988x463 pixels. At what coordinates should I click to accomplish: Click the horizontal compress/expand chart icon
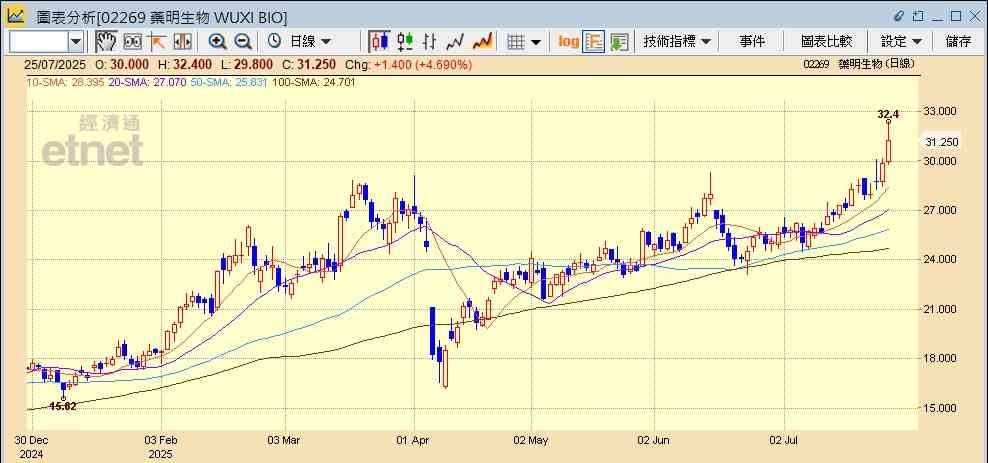tap(182, 42)
